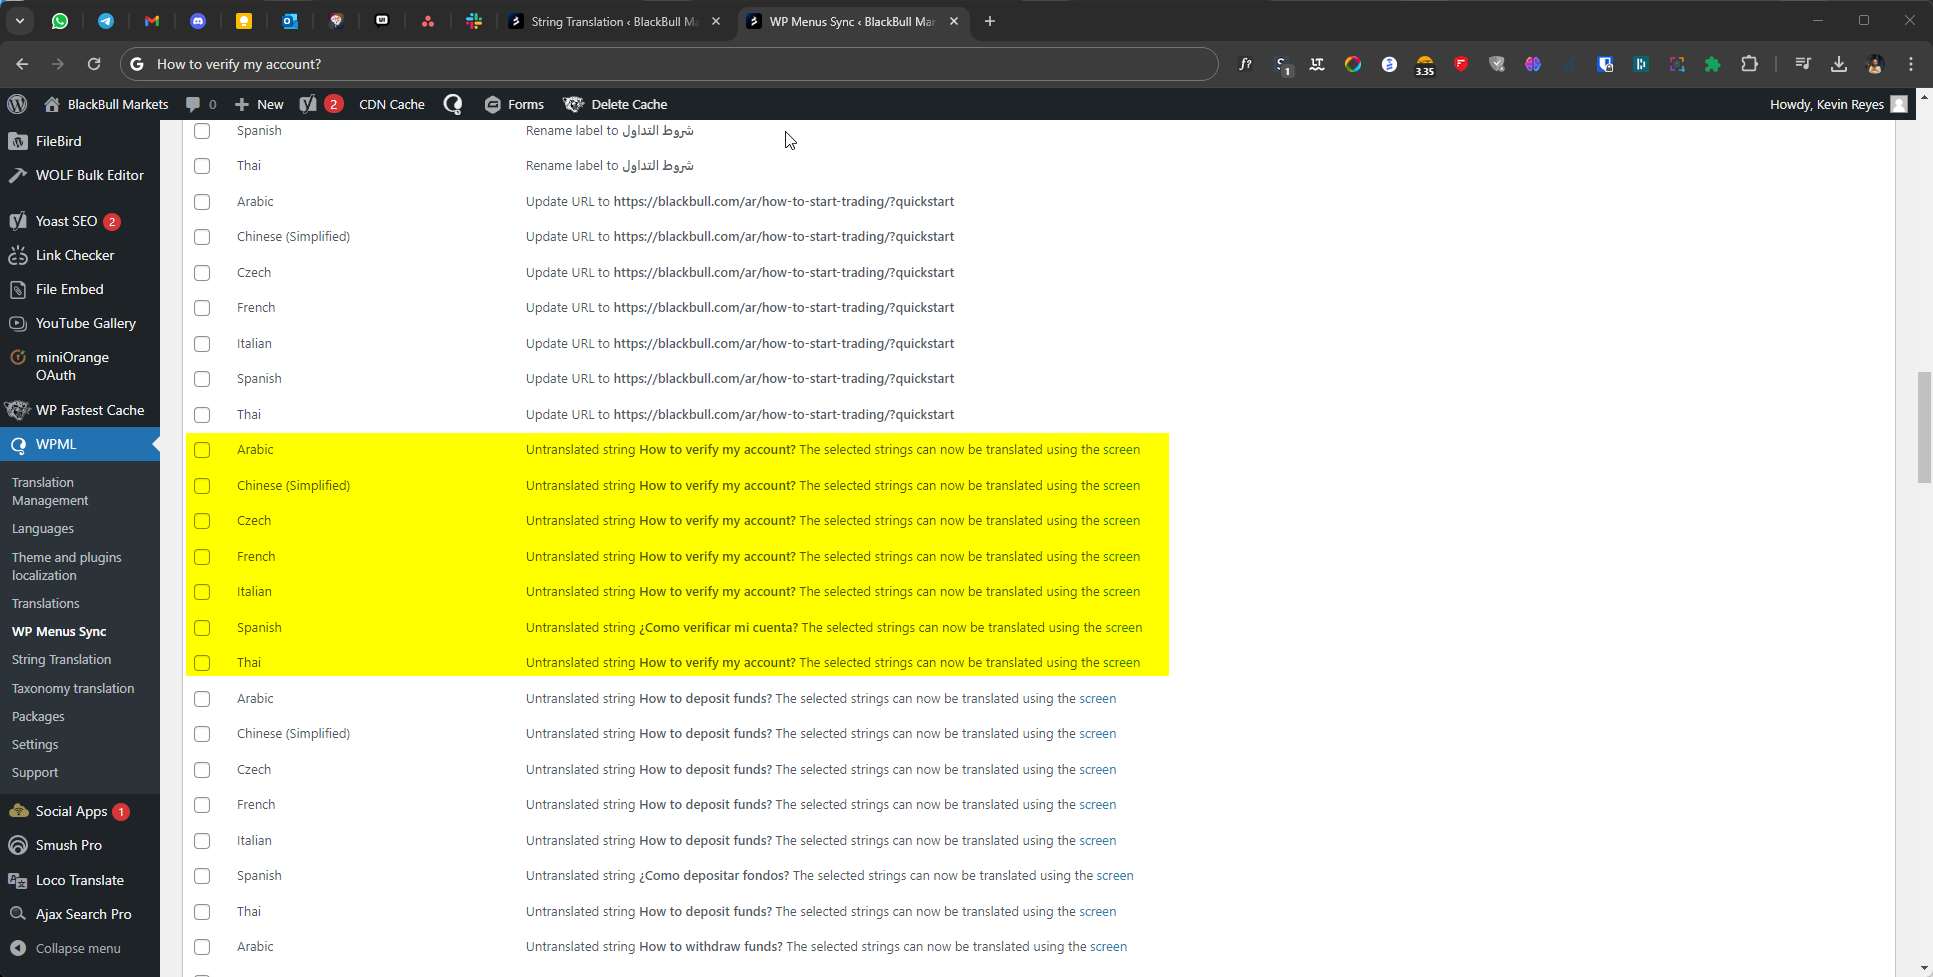Click the Bitwarden extension icon

(x=1605, y=64)
